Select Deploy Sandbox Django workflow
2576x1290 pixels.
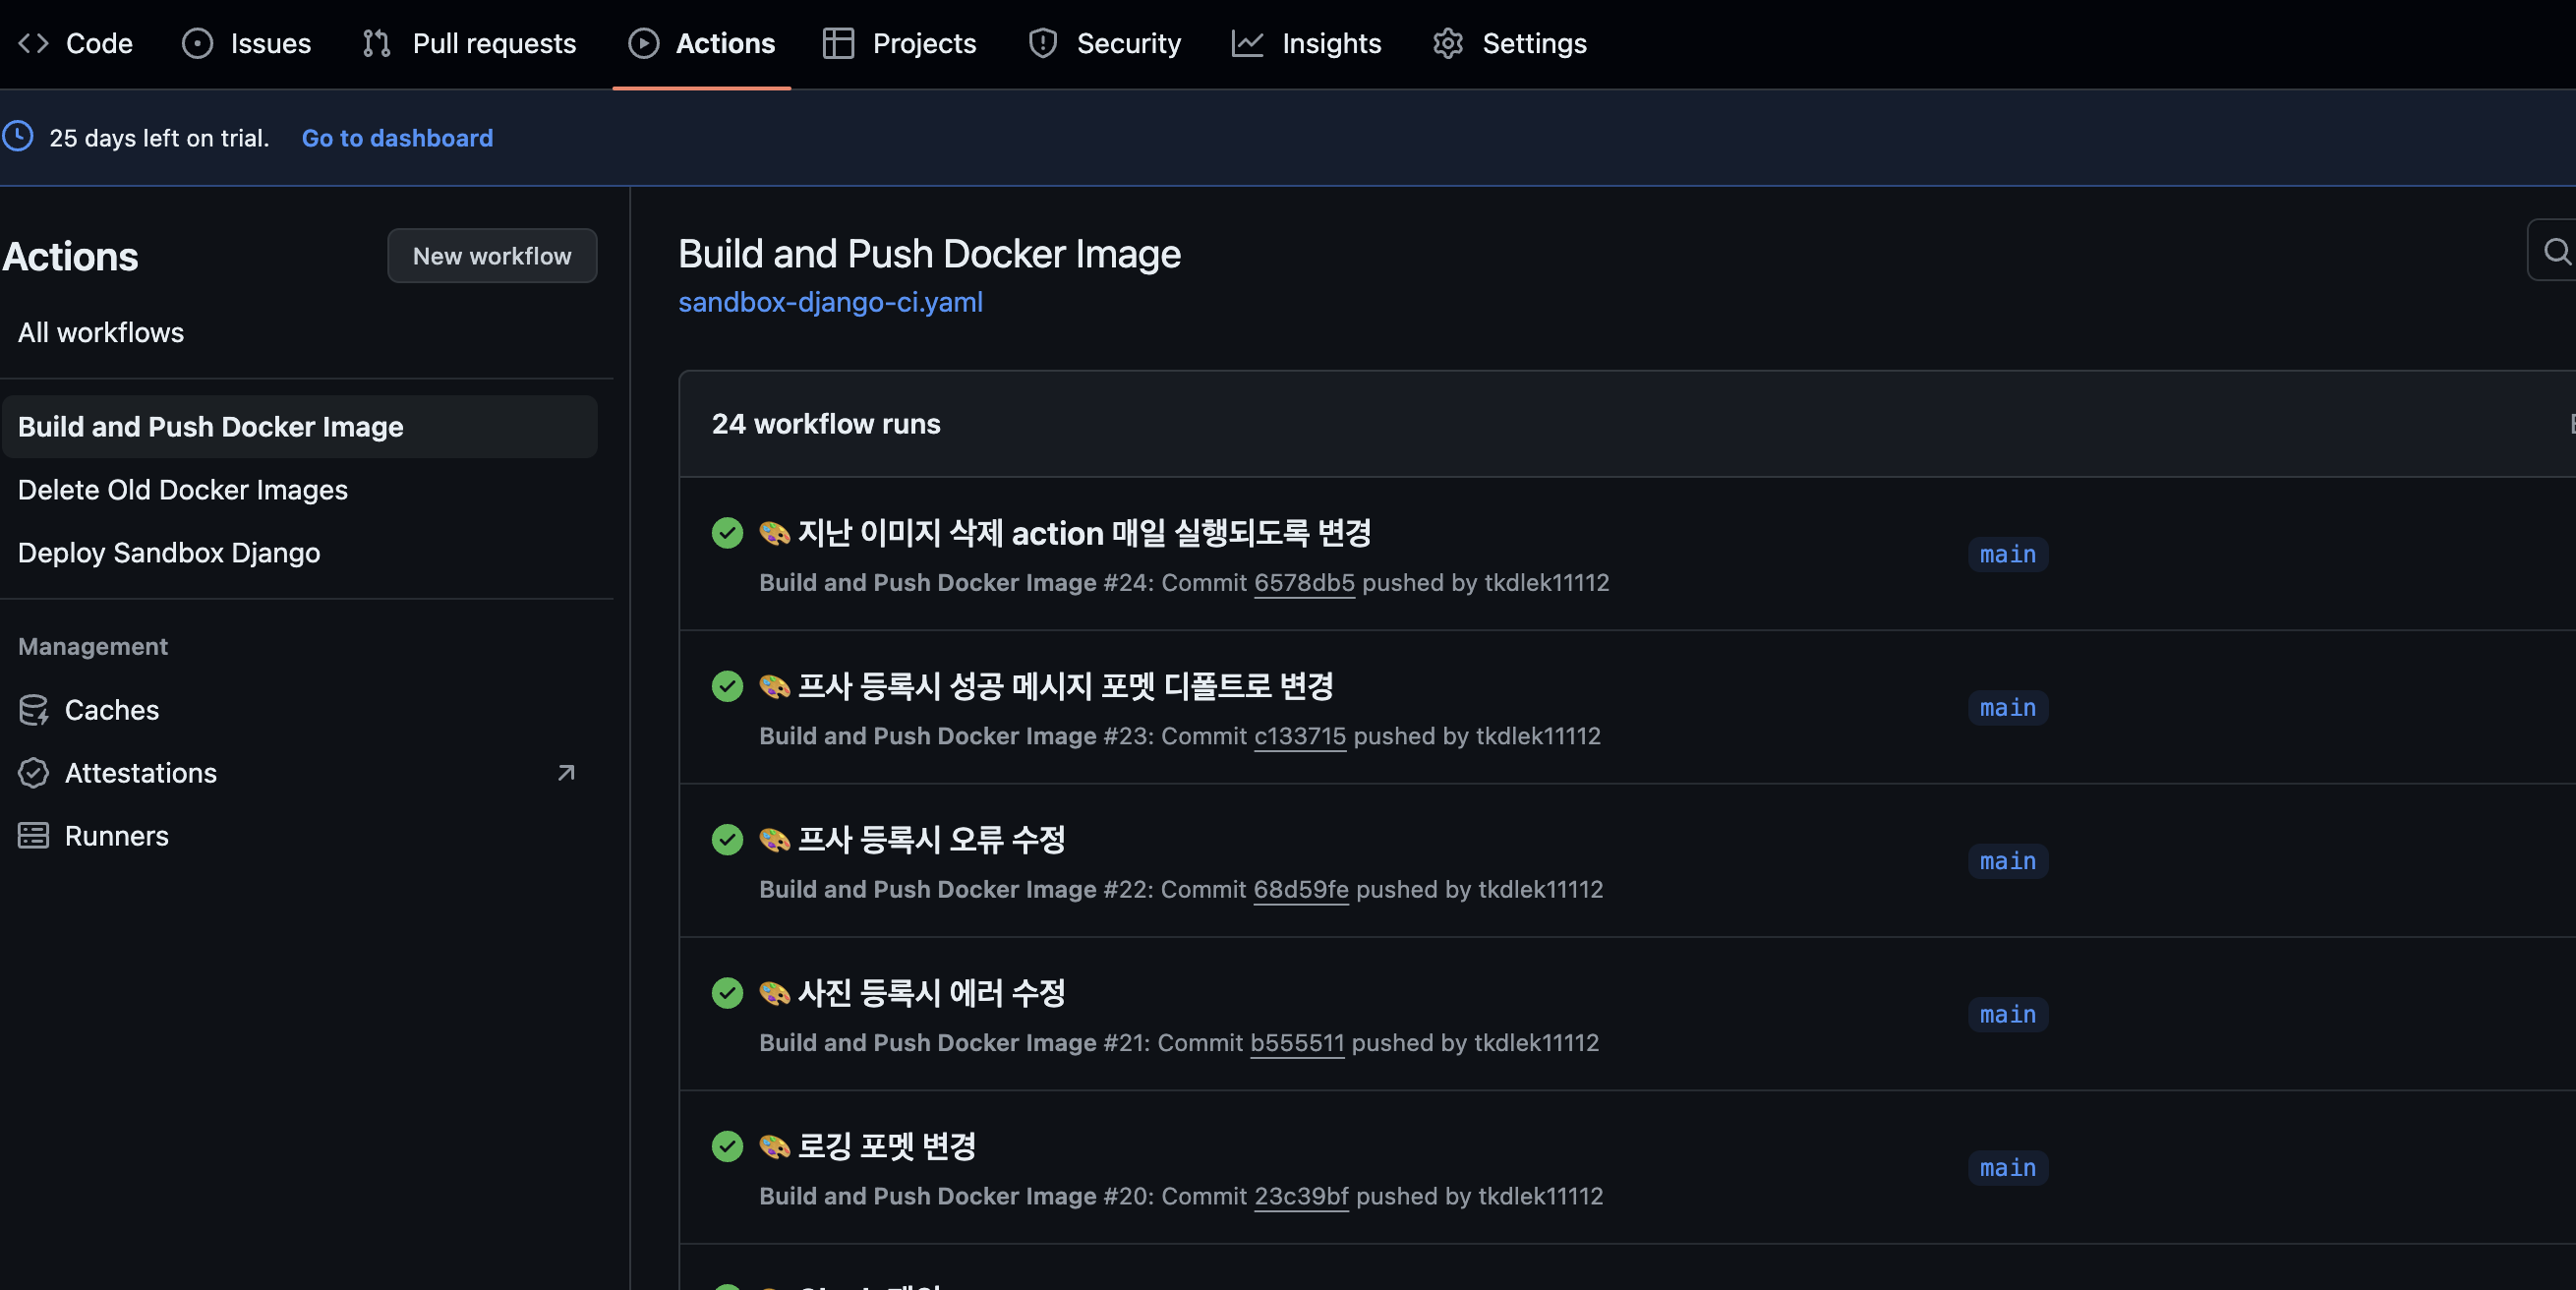(169, 553)
